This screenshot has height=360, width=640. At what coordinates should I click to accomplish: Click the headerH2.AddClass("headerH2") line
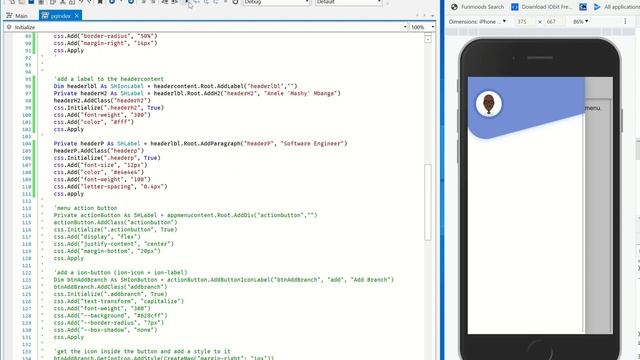(102, 100)
